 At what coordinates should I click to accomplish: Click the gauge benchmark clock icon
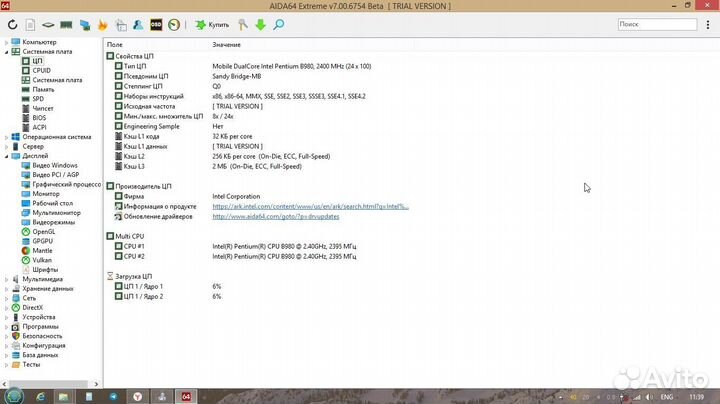click(173, 24)
